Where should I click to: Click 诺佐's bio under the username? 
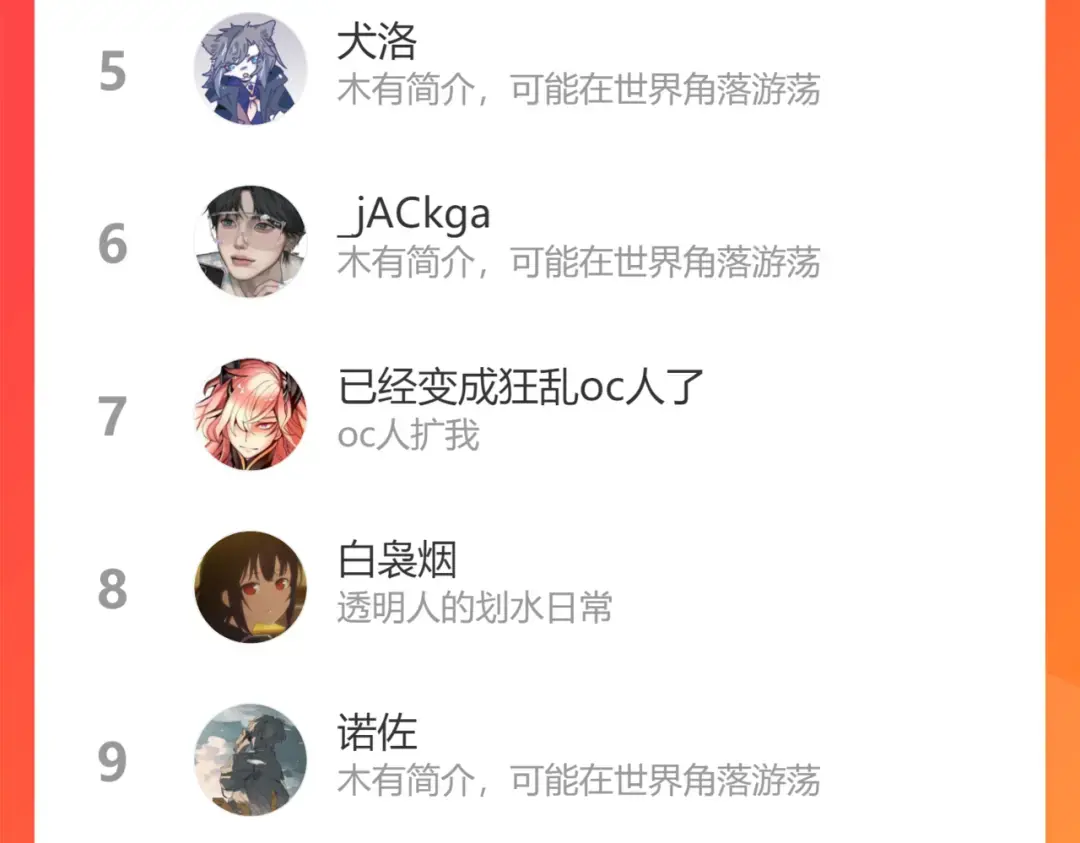[x=579, y=781]
